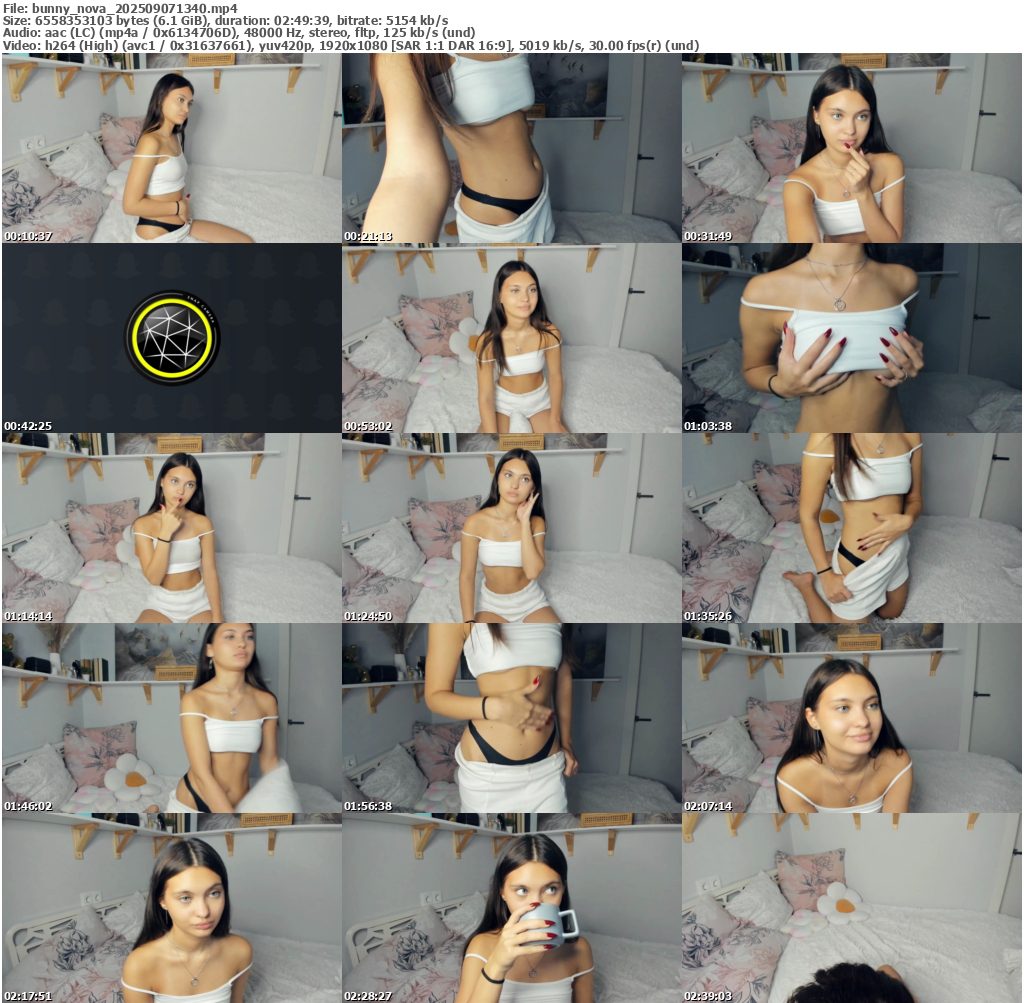Open the thumbnail stamped 00:10:37

172,148
